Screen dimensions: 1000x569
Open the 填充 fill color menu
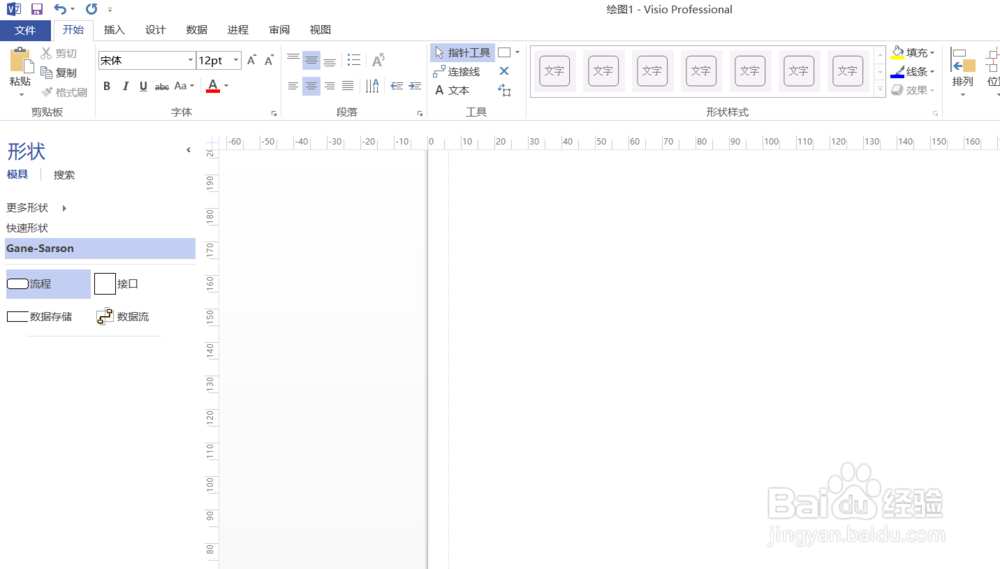(x=913, y=52)
